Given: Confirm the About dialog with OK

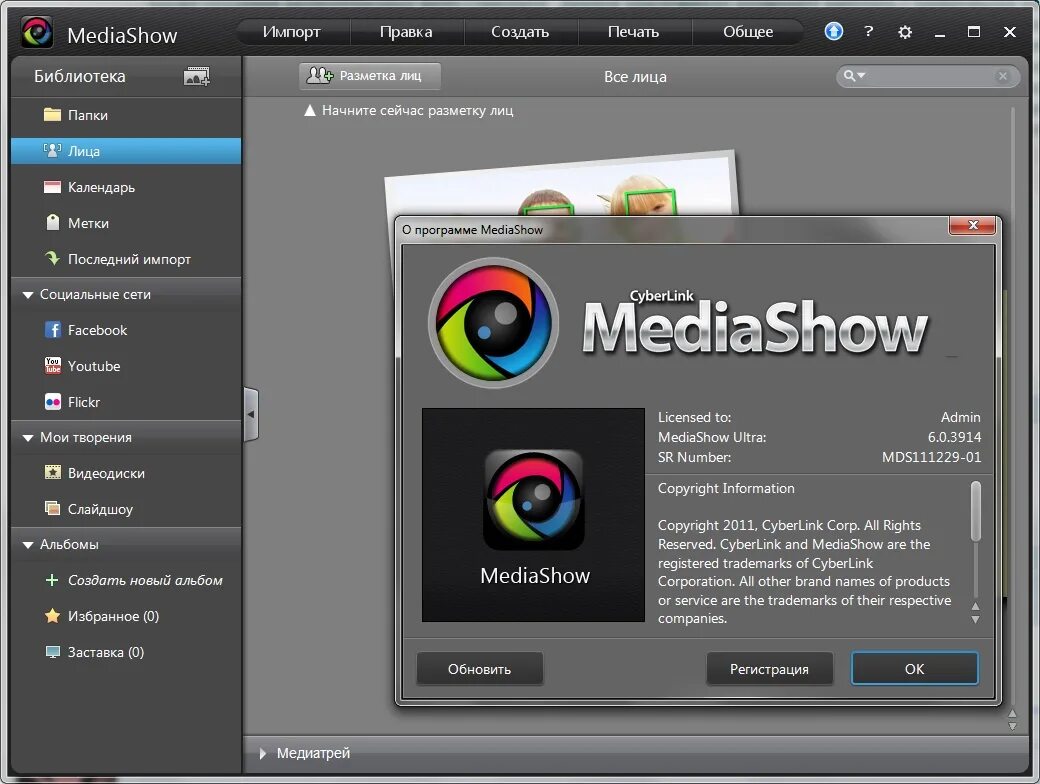Looking at the screenshot, I should (915, 669).
